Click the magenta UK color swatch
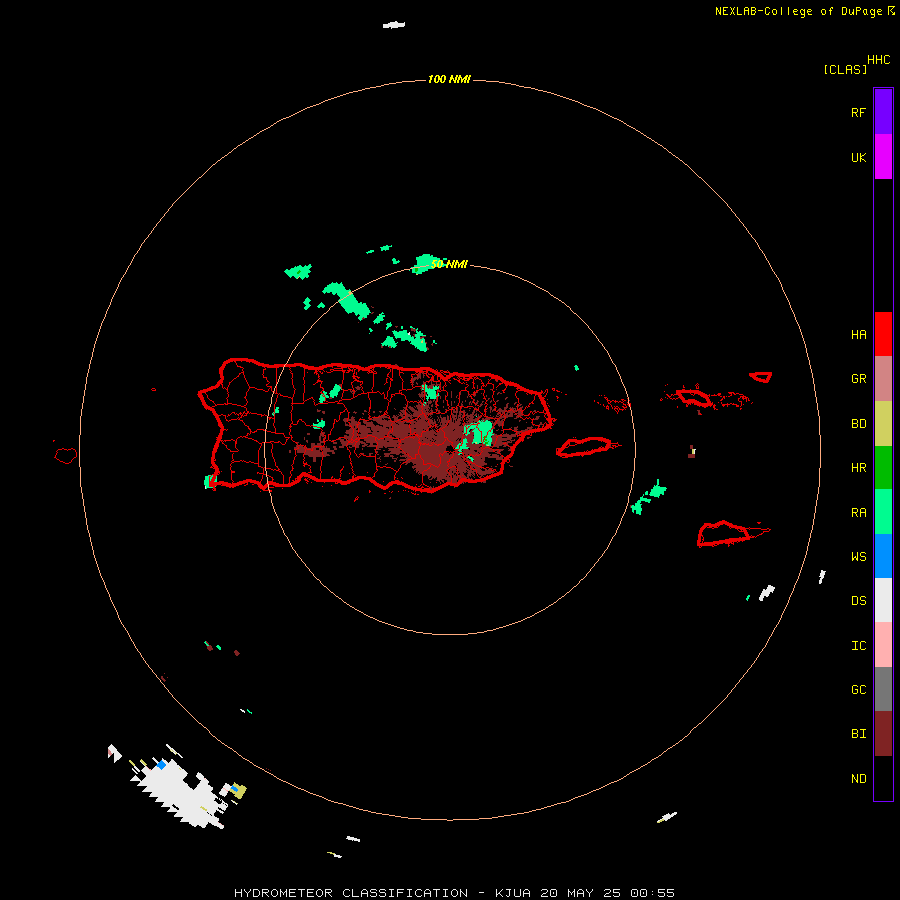The height and width of the screenshot is (900, 900). pos(883,157)
